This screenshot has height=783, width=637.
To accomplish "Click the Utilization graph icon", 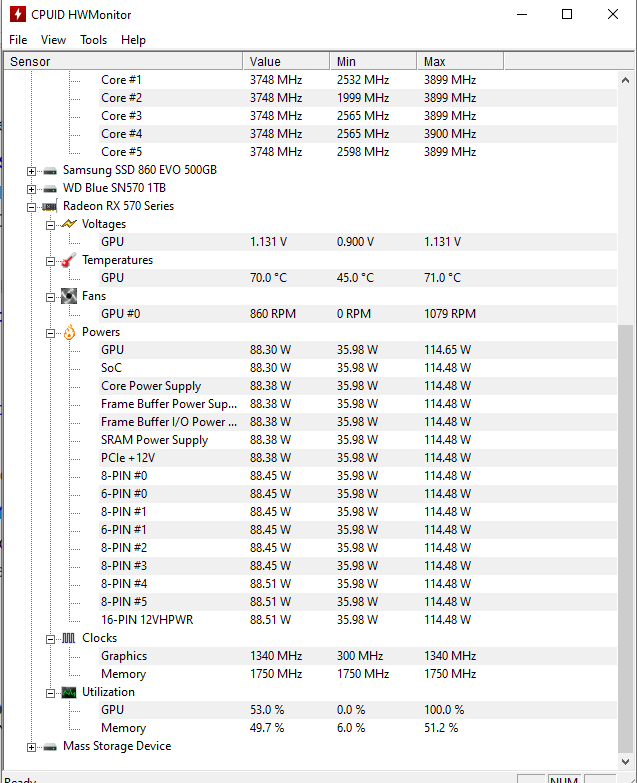I will click(x=69, y=692).
